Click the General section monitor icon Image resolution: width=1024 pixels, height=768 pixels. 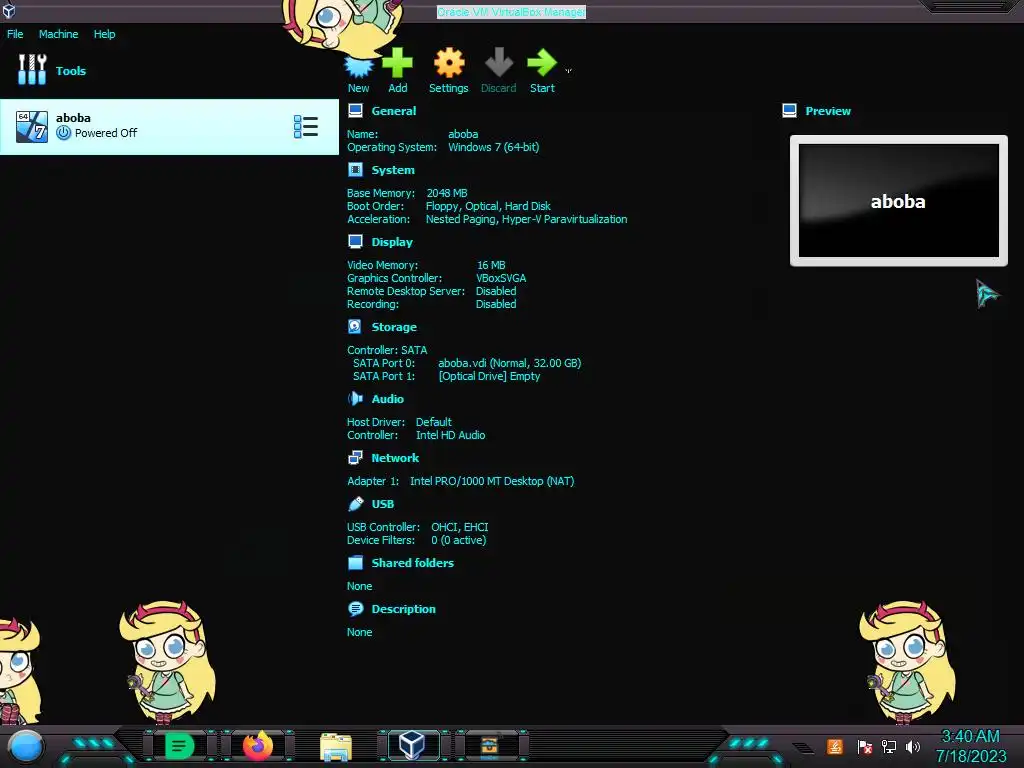(355, 111)
